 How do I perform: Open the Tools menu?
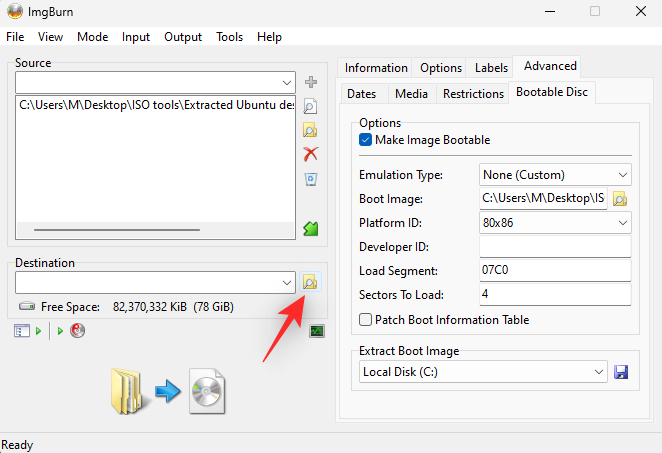(x=230, y=37)
